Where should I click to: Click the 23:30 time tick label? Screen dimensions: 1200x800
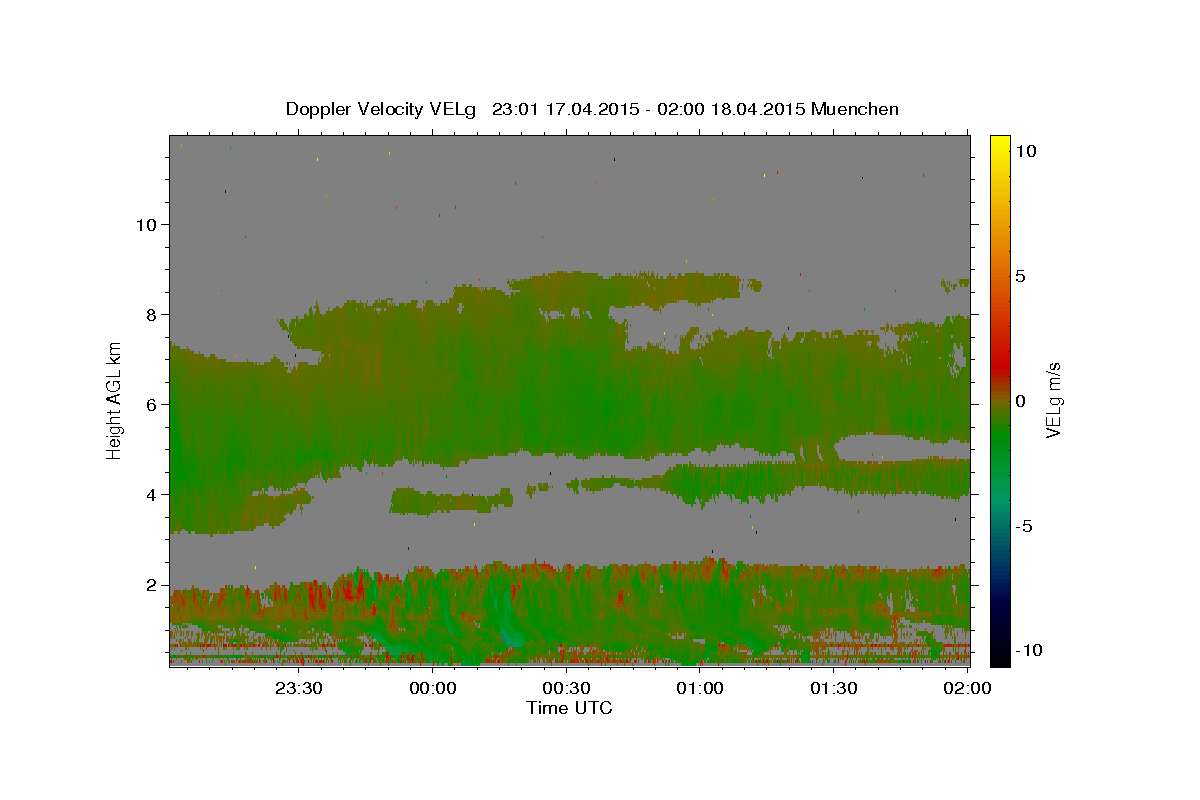pos(298,688)
